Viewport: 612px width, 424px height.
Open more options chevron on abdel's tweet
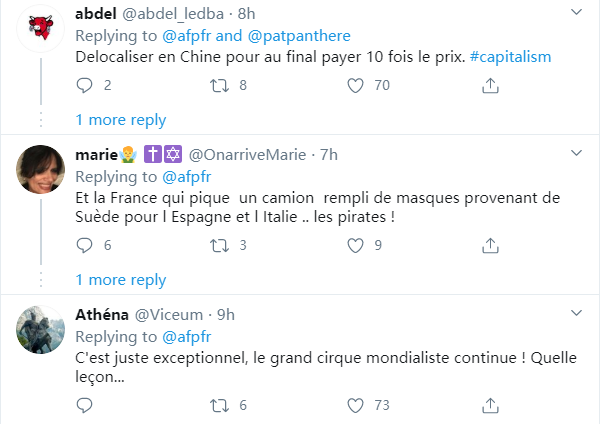click(x=577, y=13)
